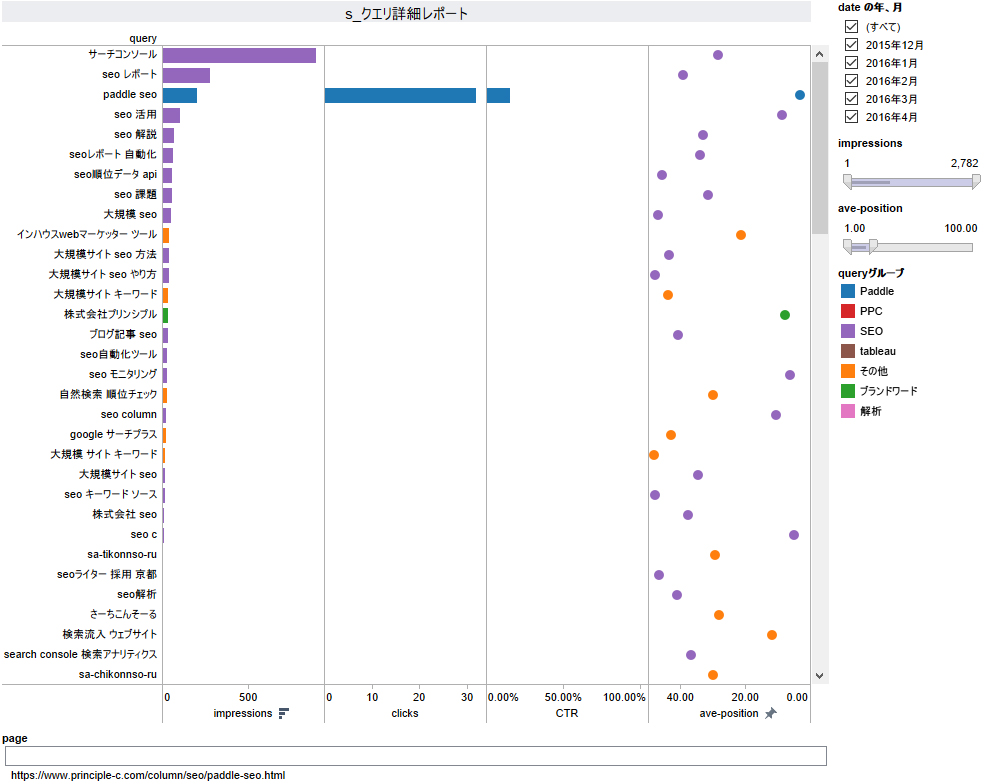Click the scroll up arrow of query list
The width and height of the screenshot is (988, 784).
coord(820,54)
